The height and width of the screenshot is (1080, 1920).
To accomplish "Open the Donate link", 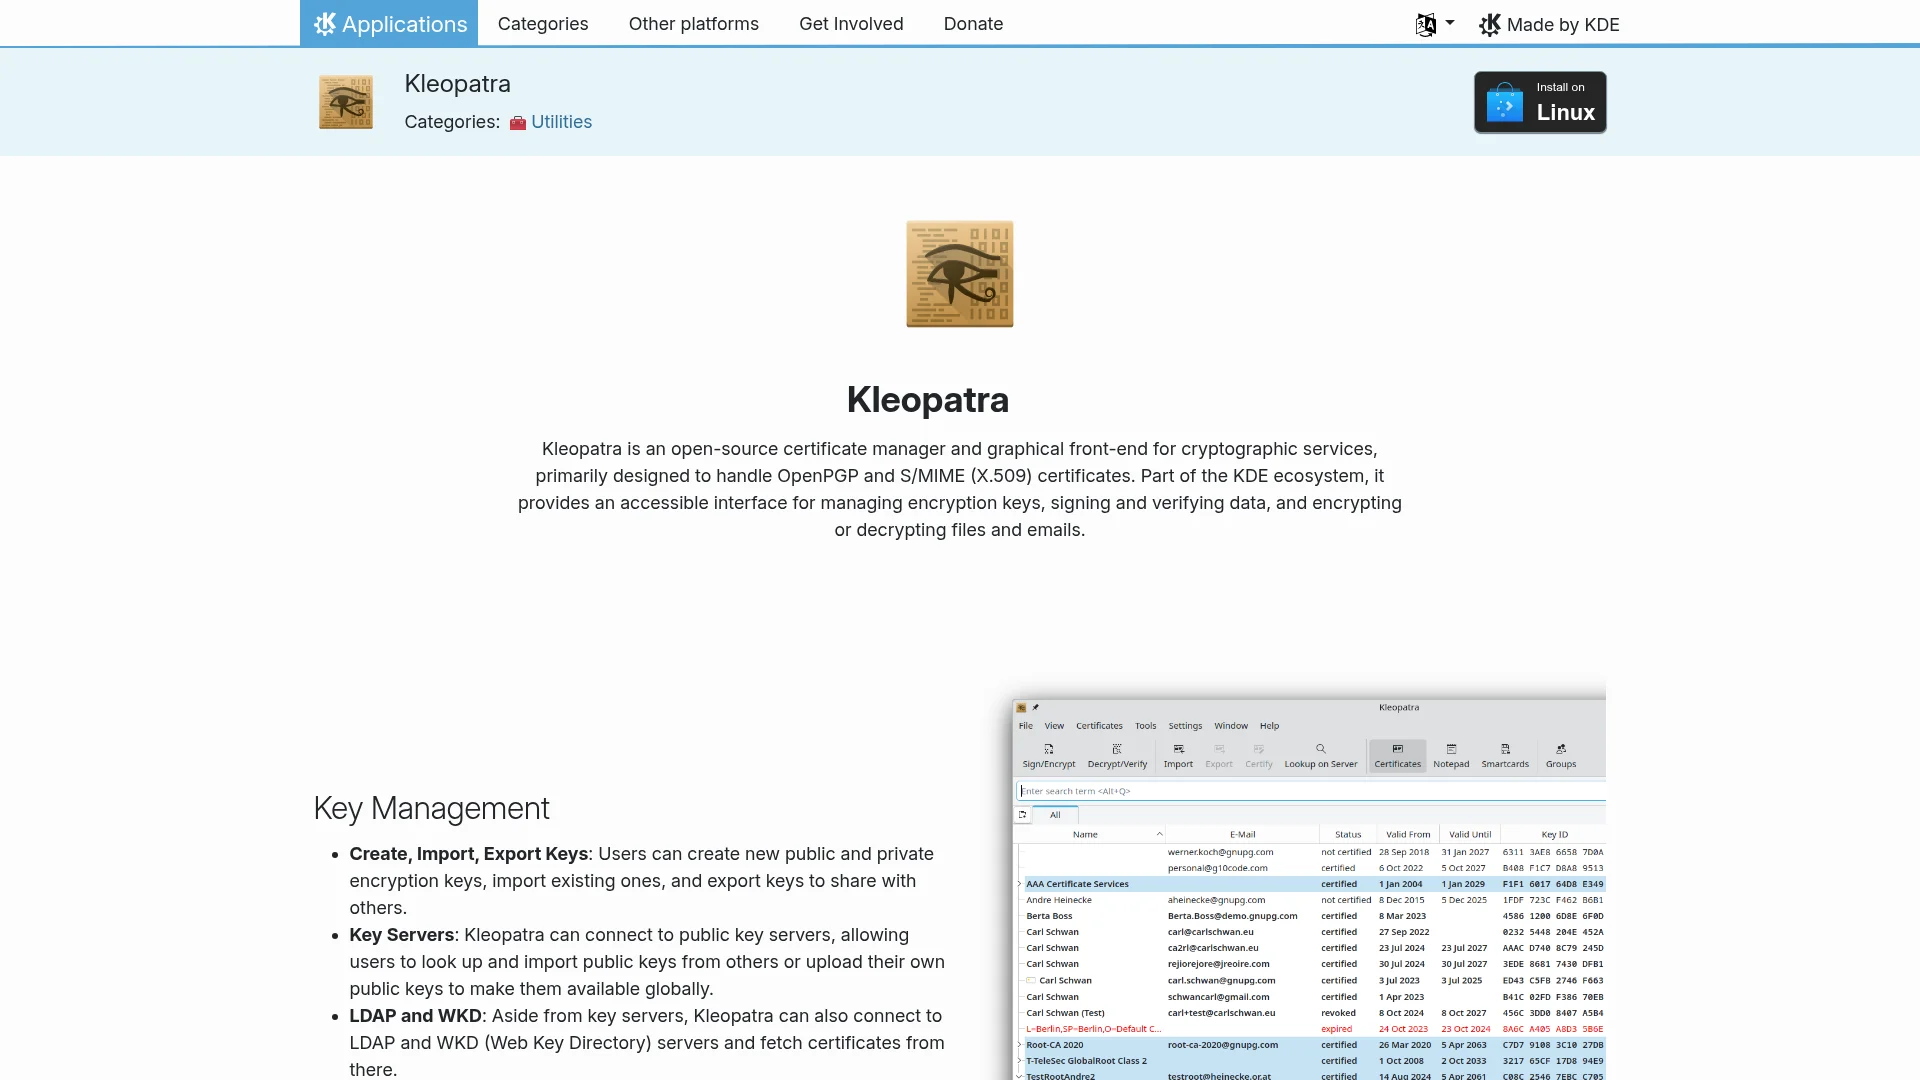I will 973,24.
